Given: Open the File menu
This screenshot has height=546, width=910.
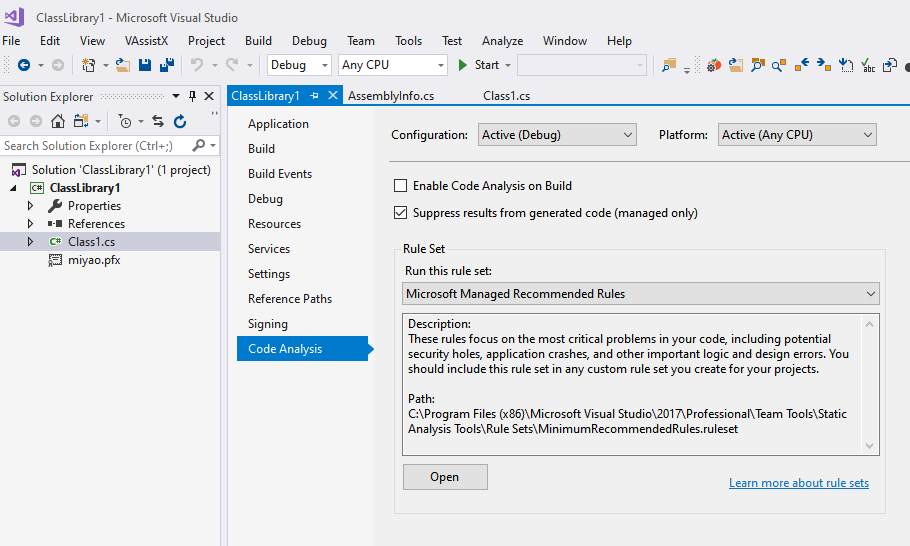Looking at the screenshot, I should [11, 41].
